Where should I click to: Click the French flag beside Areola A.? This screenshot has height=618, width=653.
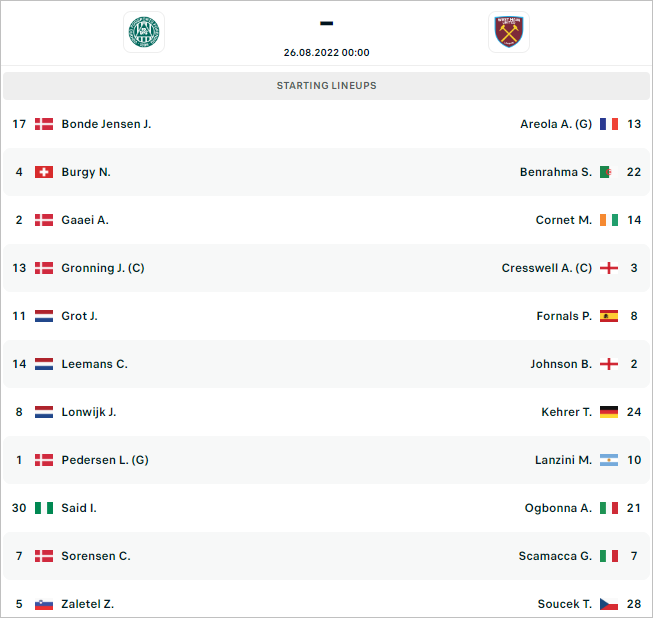[x=608, y=124]
